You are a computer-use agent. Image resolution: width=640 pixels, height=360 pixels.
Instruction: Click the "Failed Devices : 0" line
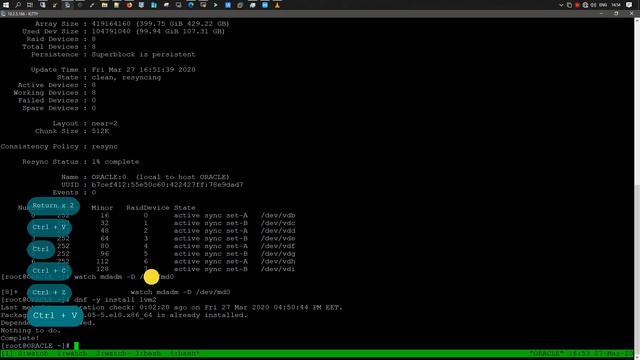[x=57, y=100]
